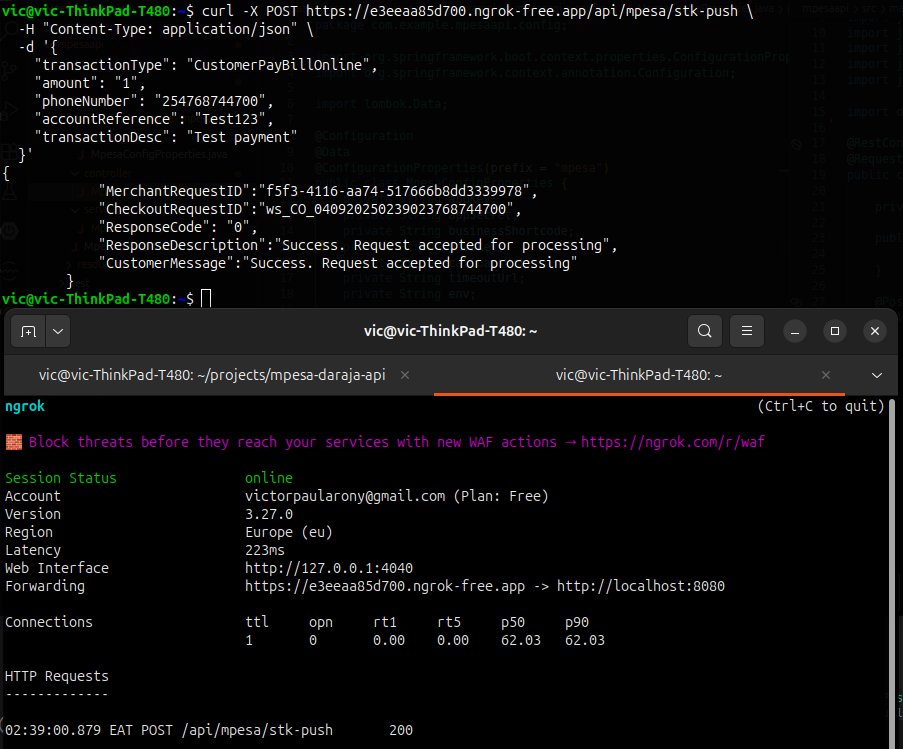The image size is (903, 749).
Task: Click the p50 value 62.03
Action: 521,640
